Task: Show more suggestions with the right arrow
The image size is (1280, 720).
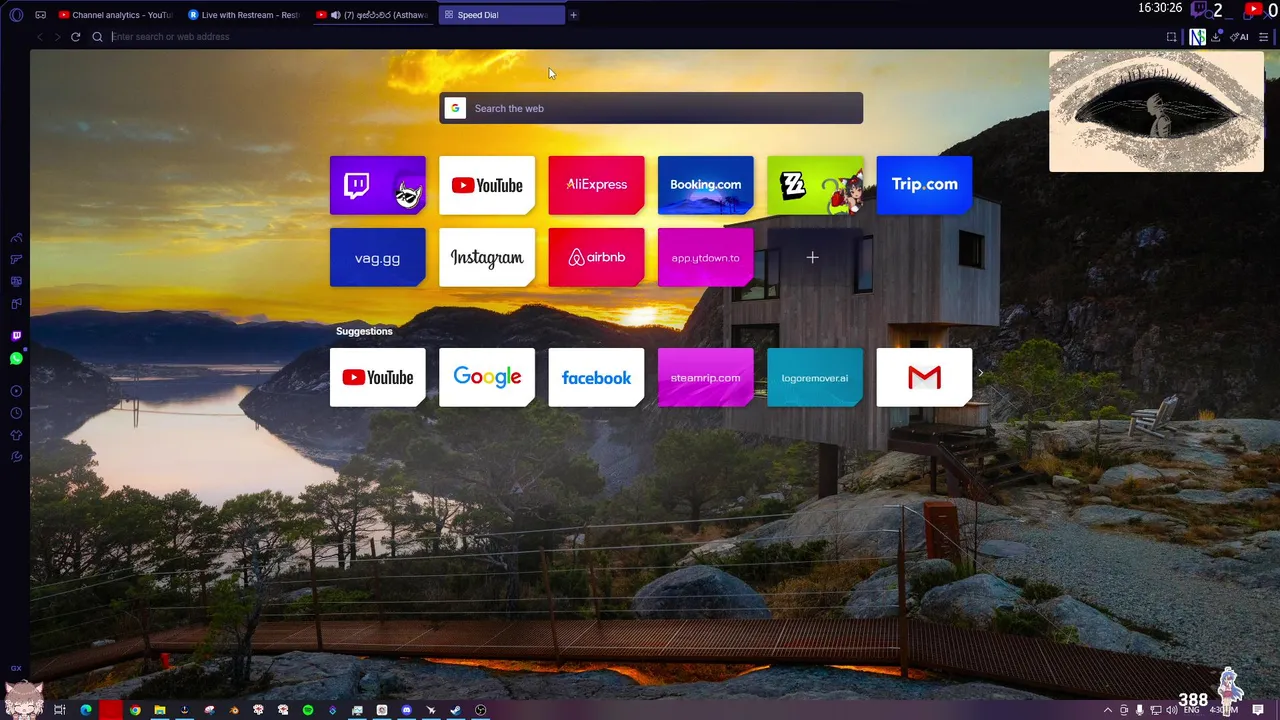Action: tap(980, 373)
